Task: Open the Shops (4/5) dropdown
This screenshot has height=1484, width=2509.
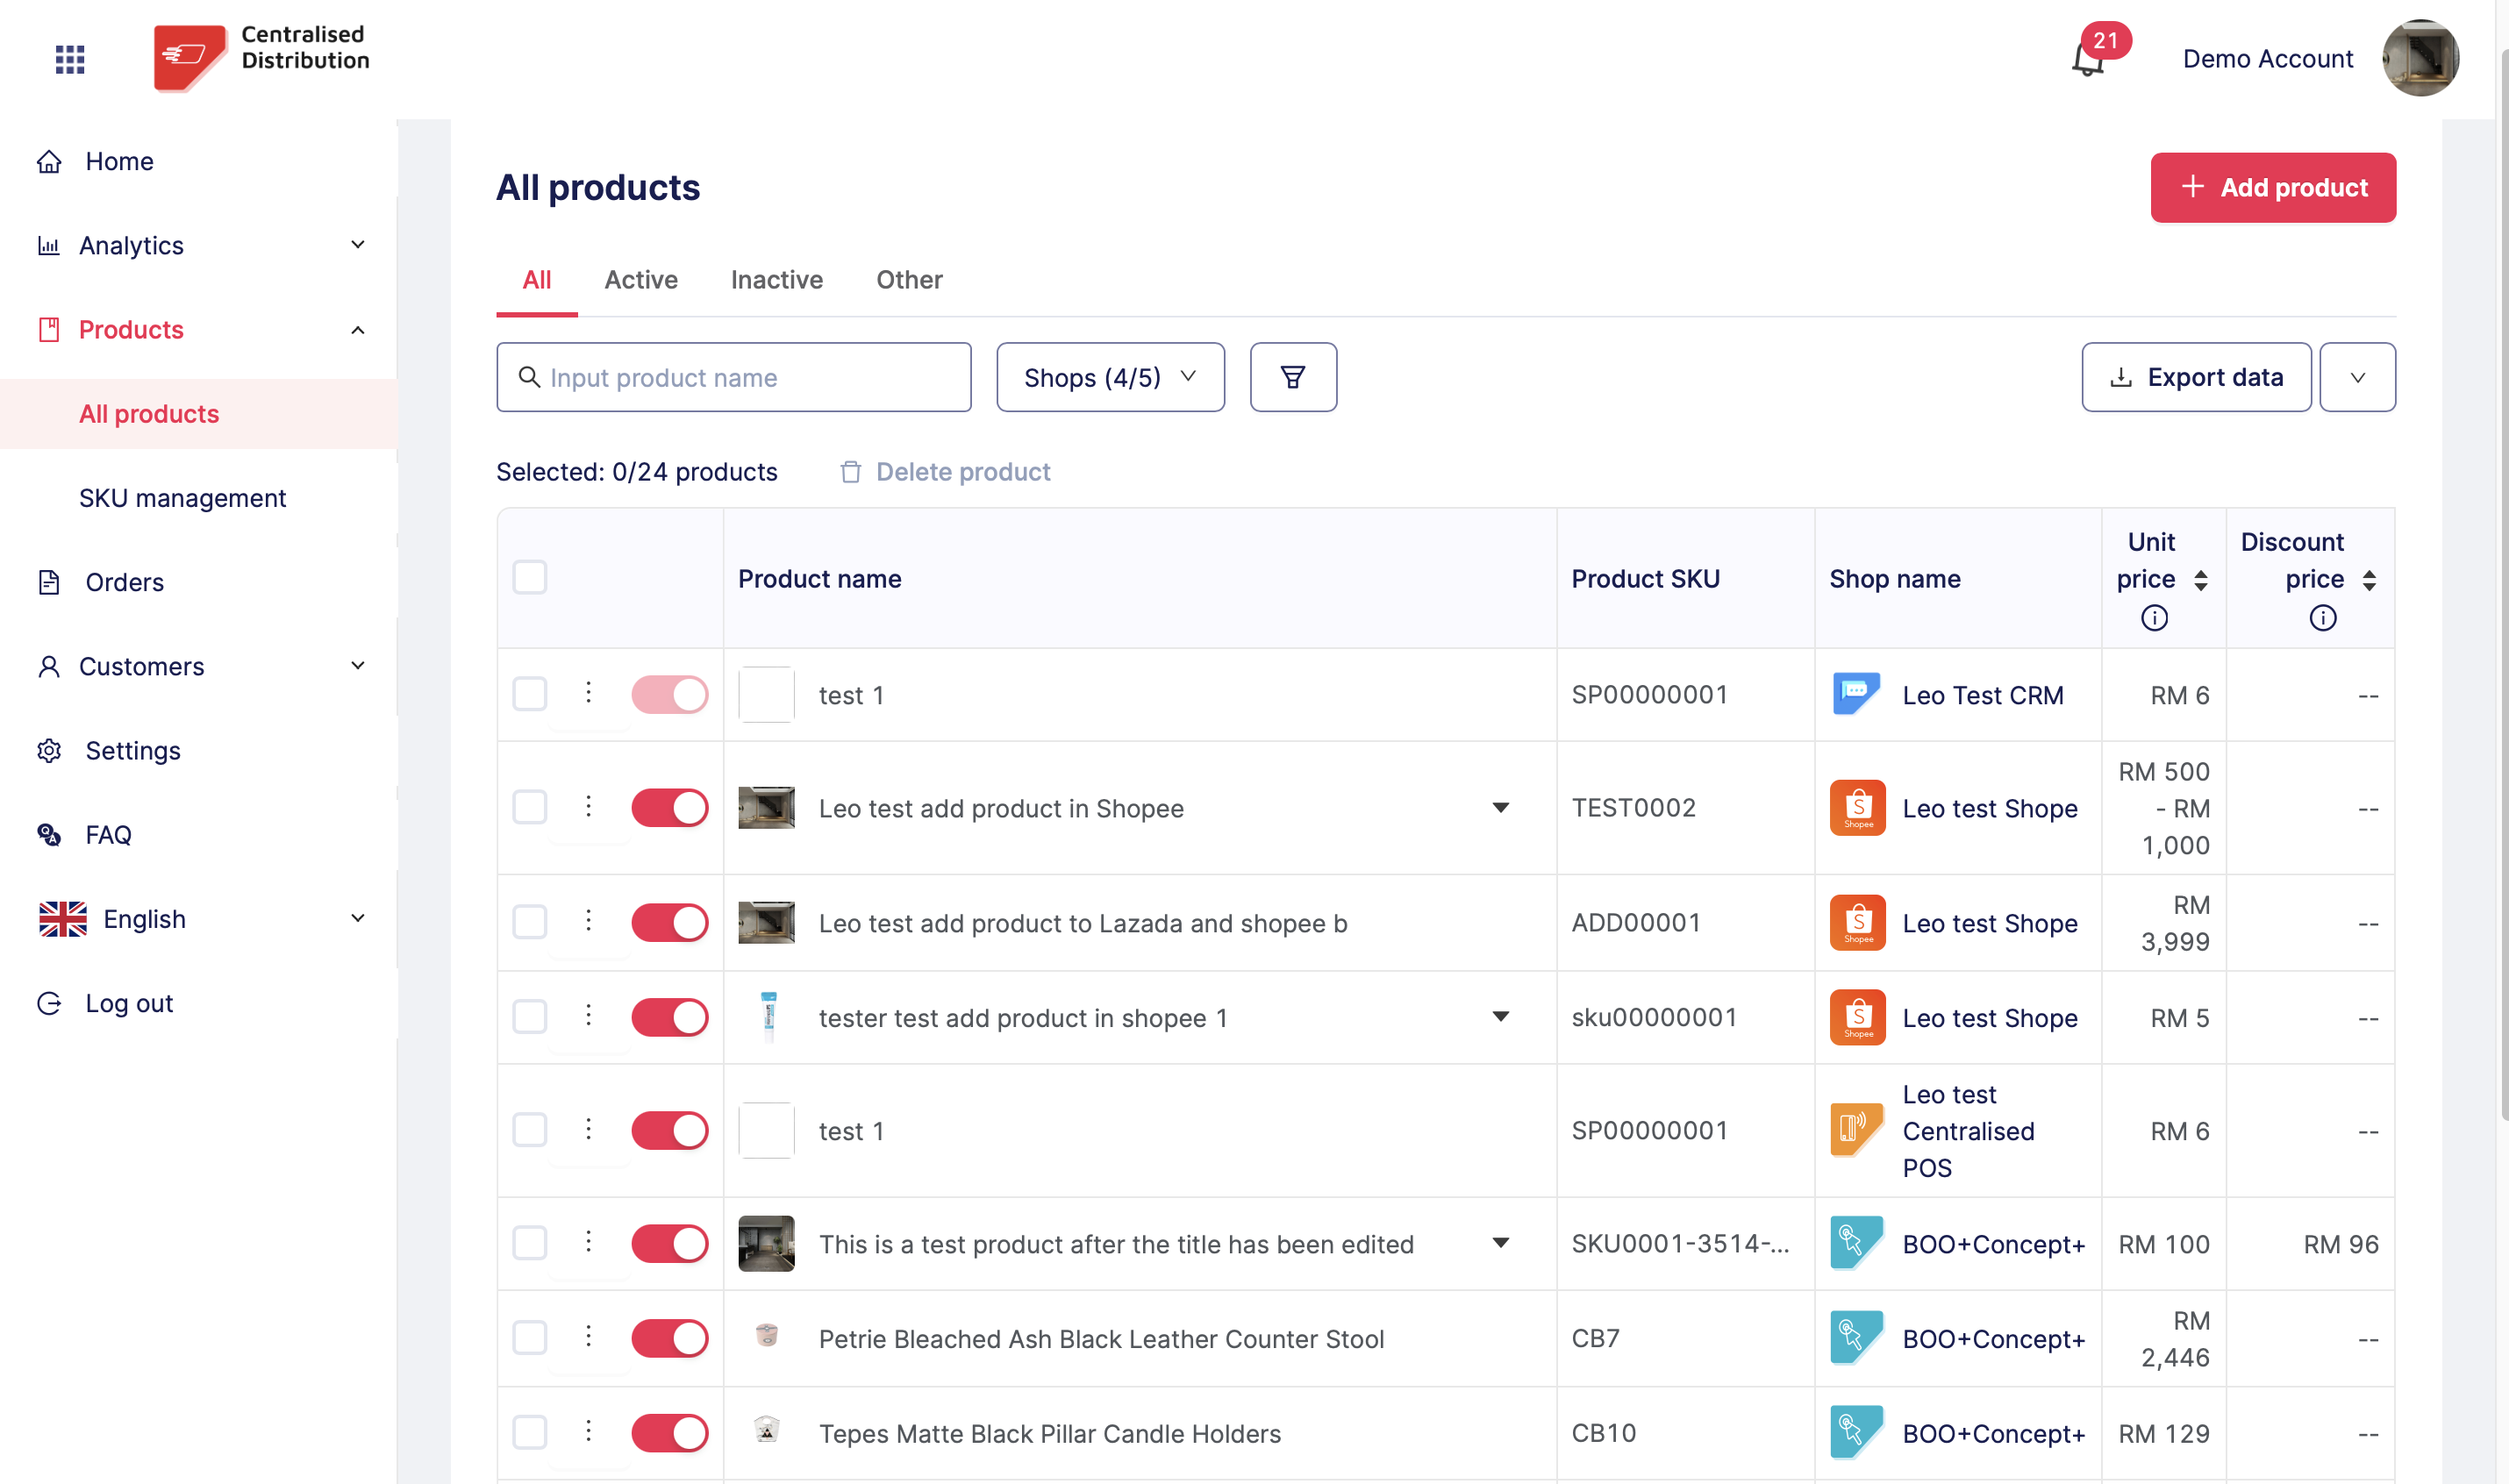Action: click(1110, 377)
